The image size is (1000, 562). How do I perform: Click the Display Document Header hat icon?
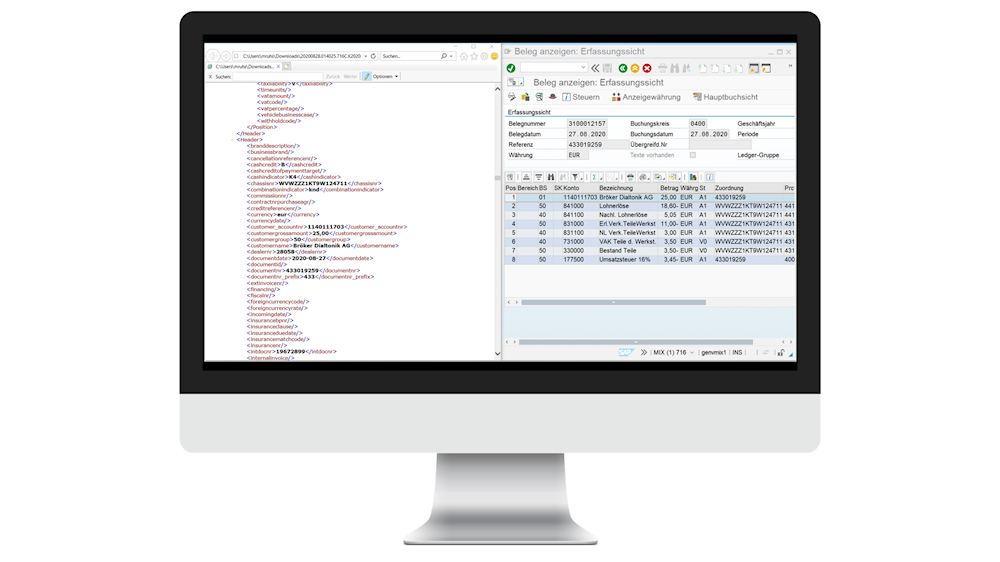552,97
